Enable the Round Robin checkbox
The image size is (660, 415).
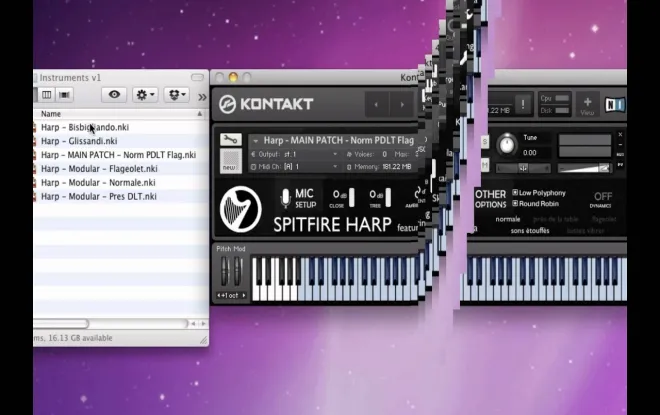click(x=515, y=203)
